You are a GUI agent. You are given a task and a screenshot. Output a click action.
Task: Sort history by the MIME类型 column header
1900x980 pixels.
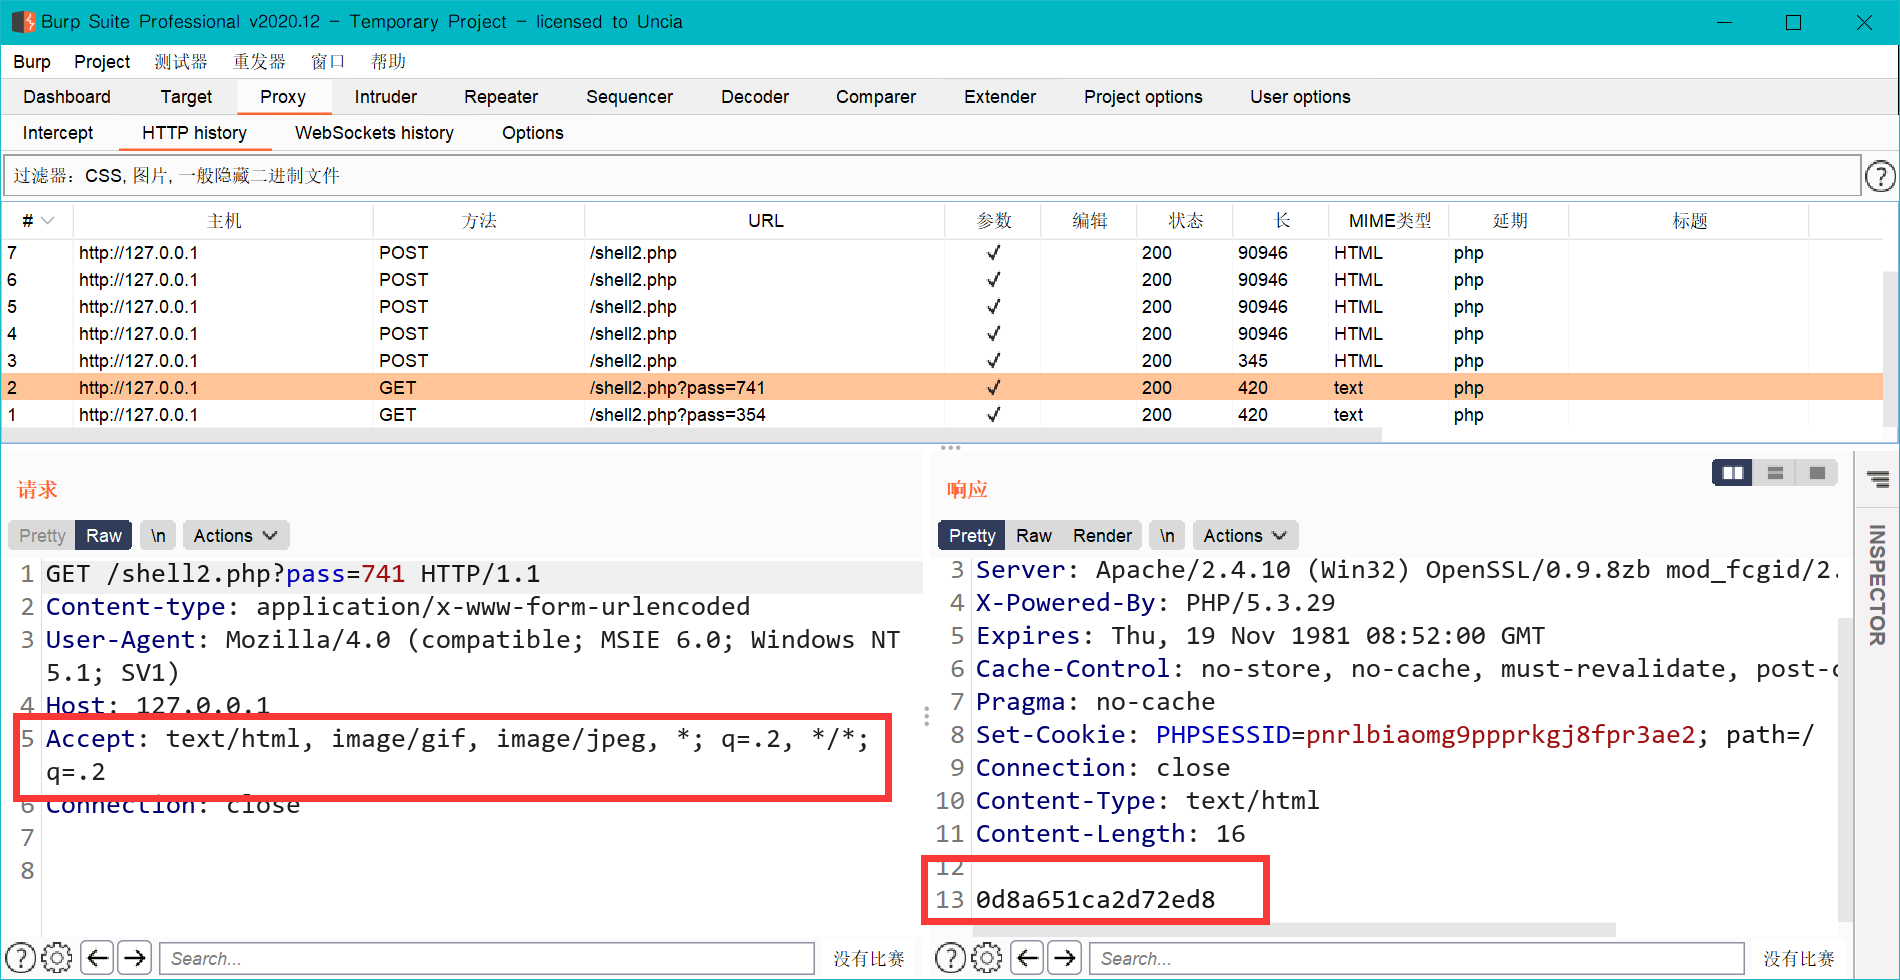pyautogui.click(x=1389, y=221)
